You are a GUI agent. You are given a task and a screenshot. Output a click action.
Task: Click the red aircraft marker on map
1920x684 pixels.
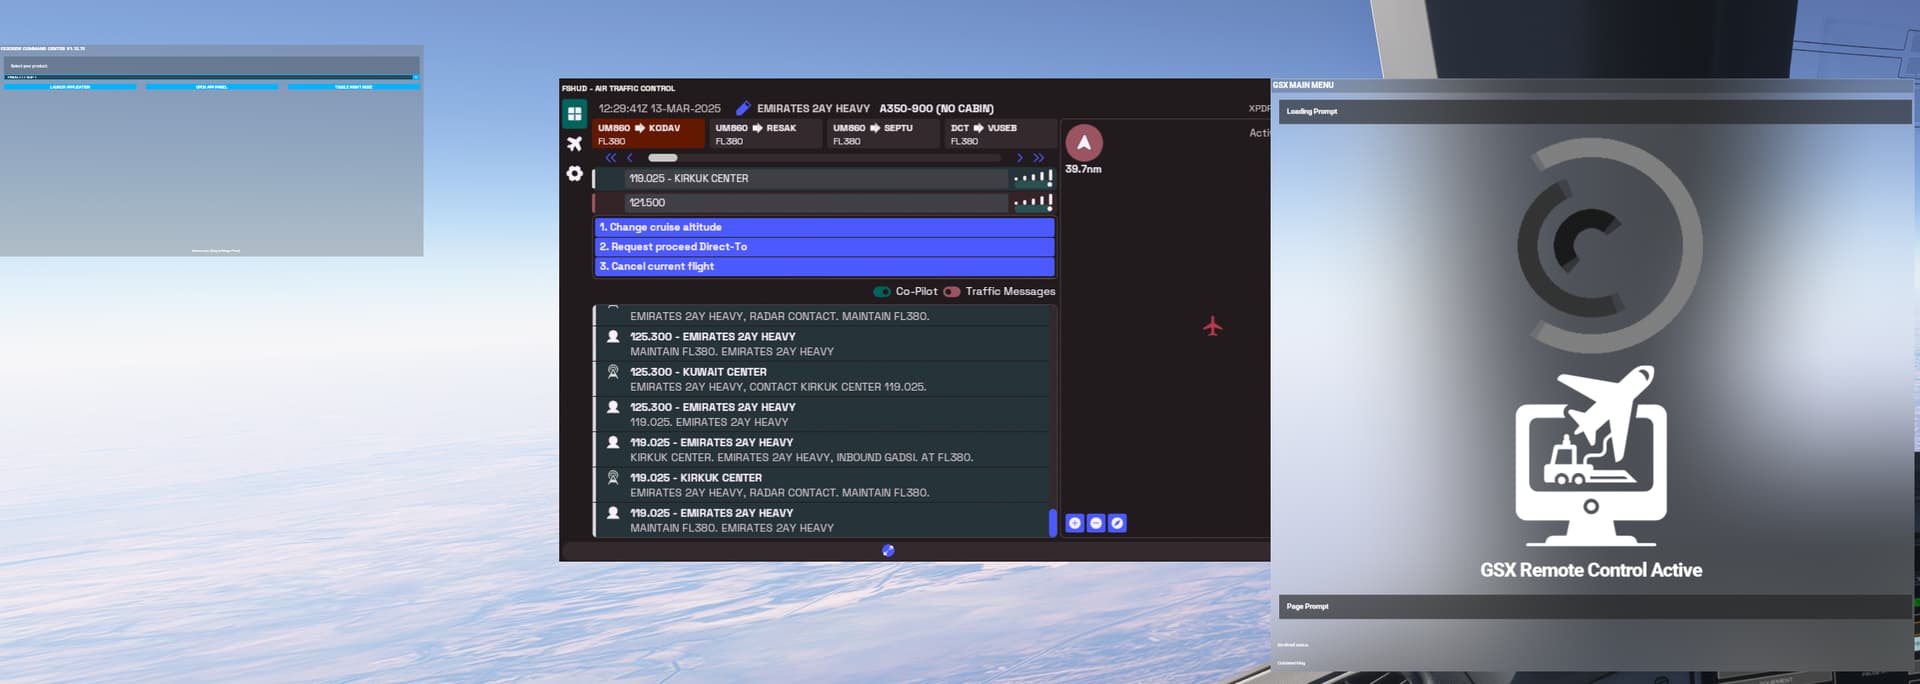tap(1212, 326)
